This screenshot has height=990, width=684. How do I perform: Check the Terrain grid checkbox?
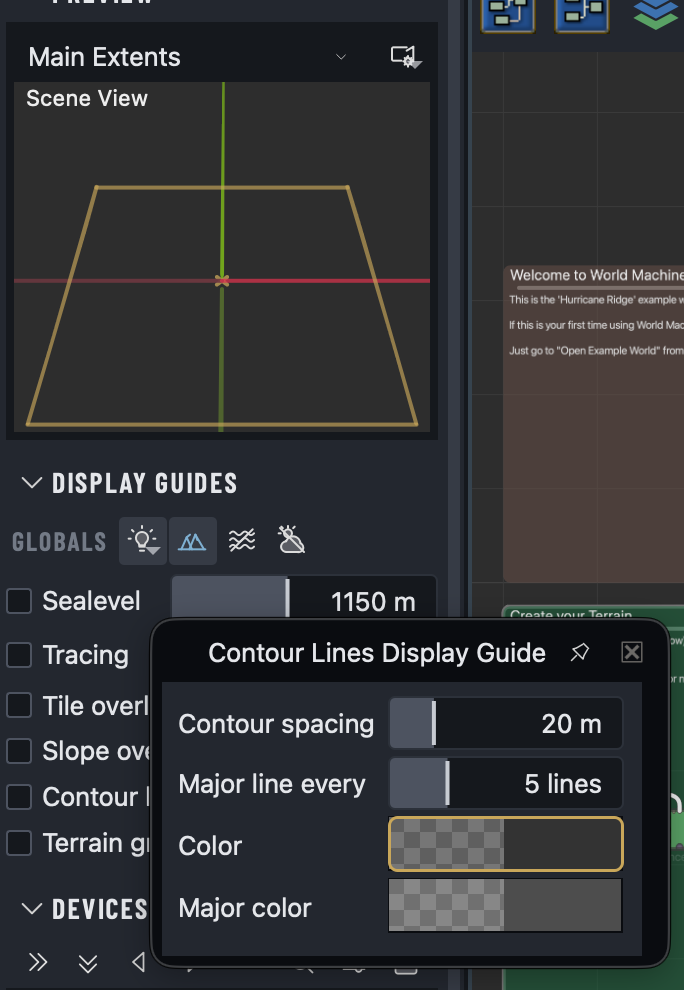[x=19, y=843]
